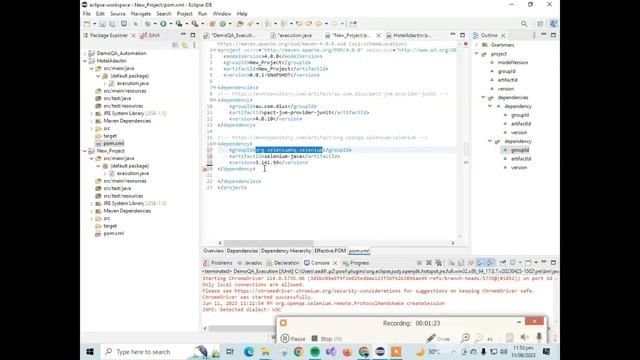The height and width of the screenshot is (360, 640).
Task: Open Chrome icon on Windows taskbar
Action: pos(298,351)
